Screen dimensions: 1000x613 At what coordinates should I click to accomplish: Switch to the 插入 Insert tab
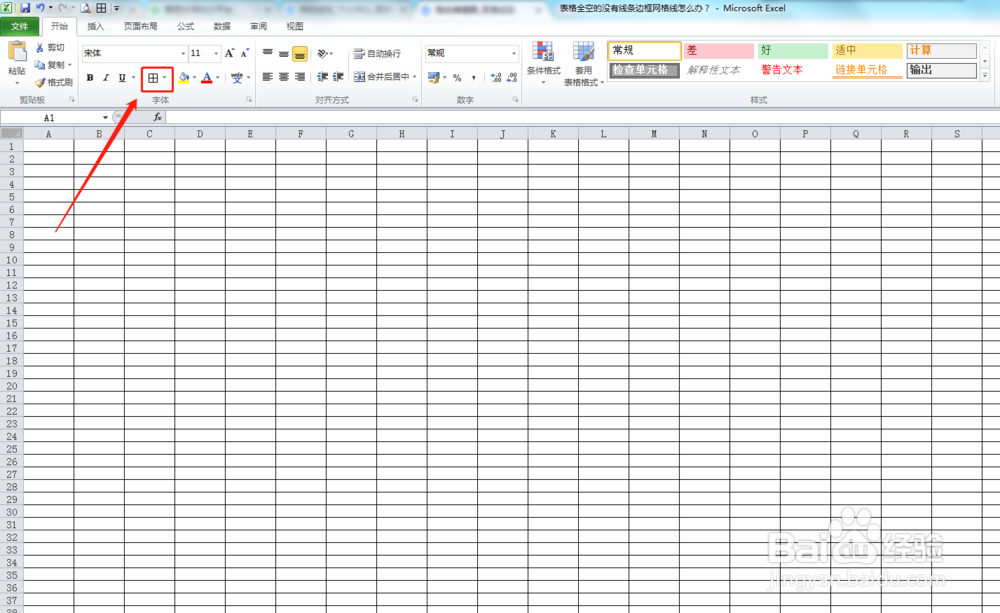coord(96,26)
